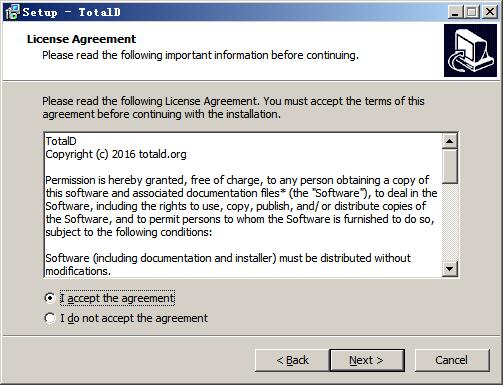The width and height of the screenshot is (503, 385).
Task: Close the Setup - TotalD window
Action: 490,12
